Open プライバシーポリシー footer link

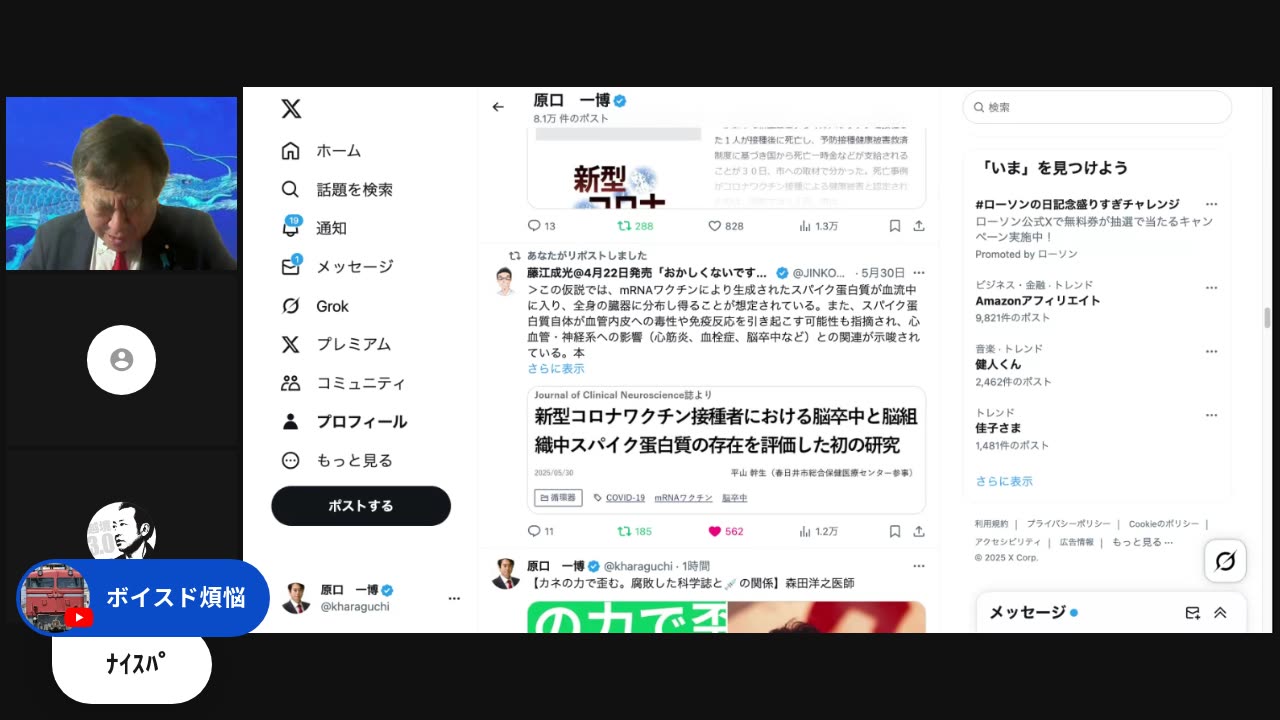[1068, 524]
